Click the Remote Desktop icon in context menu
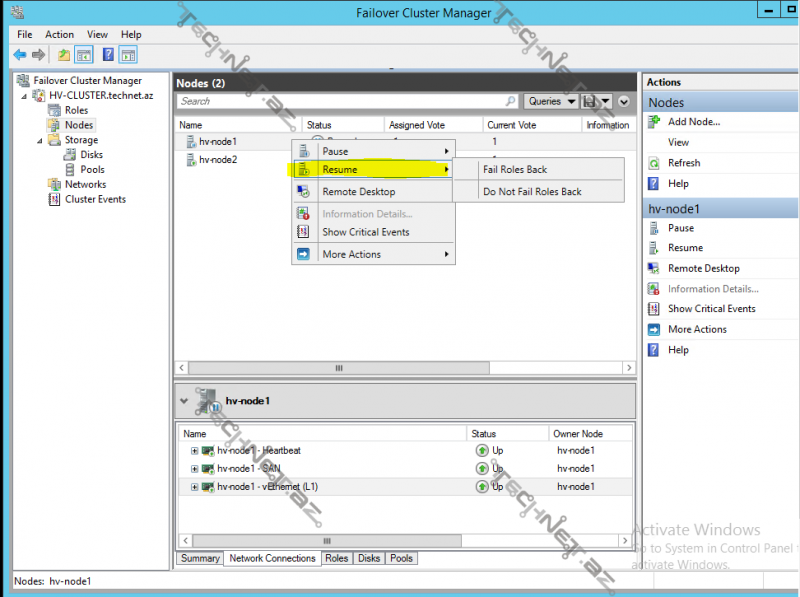This screenshot has height=597, width=800. [303, 192]
